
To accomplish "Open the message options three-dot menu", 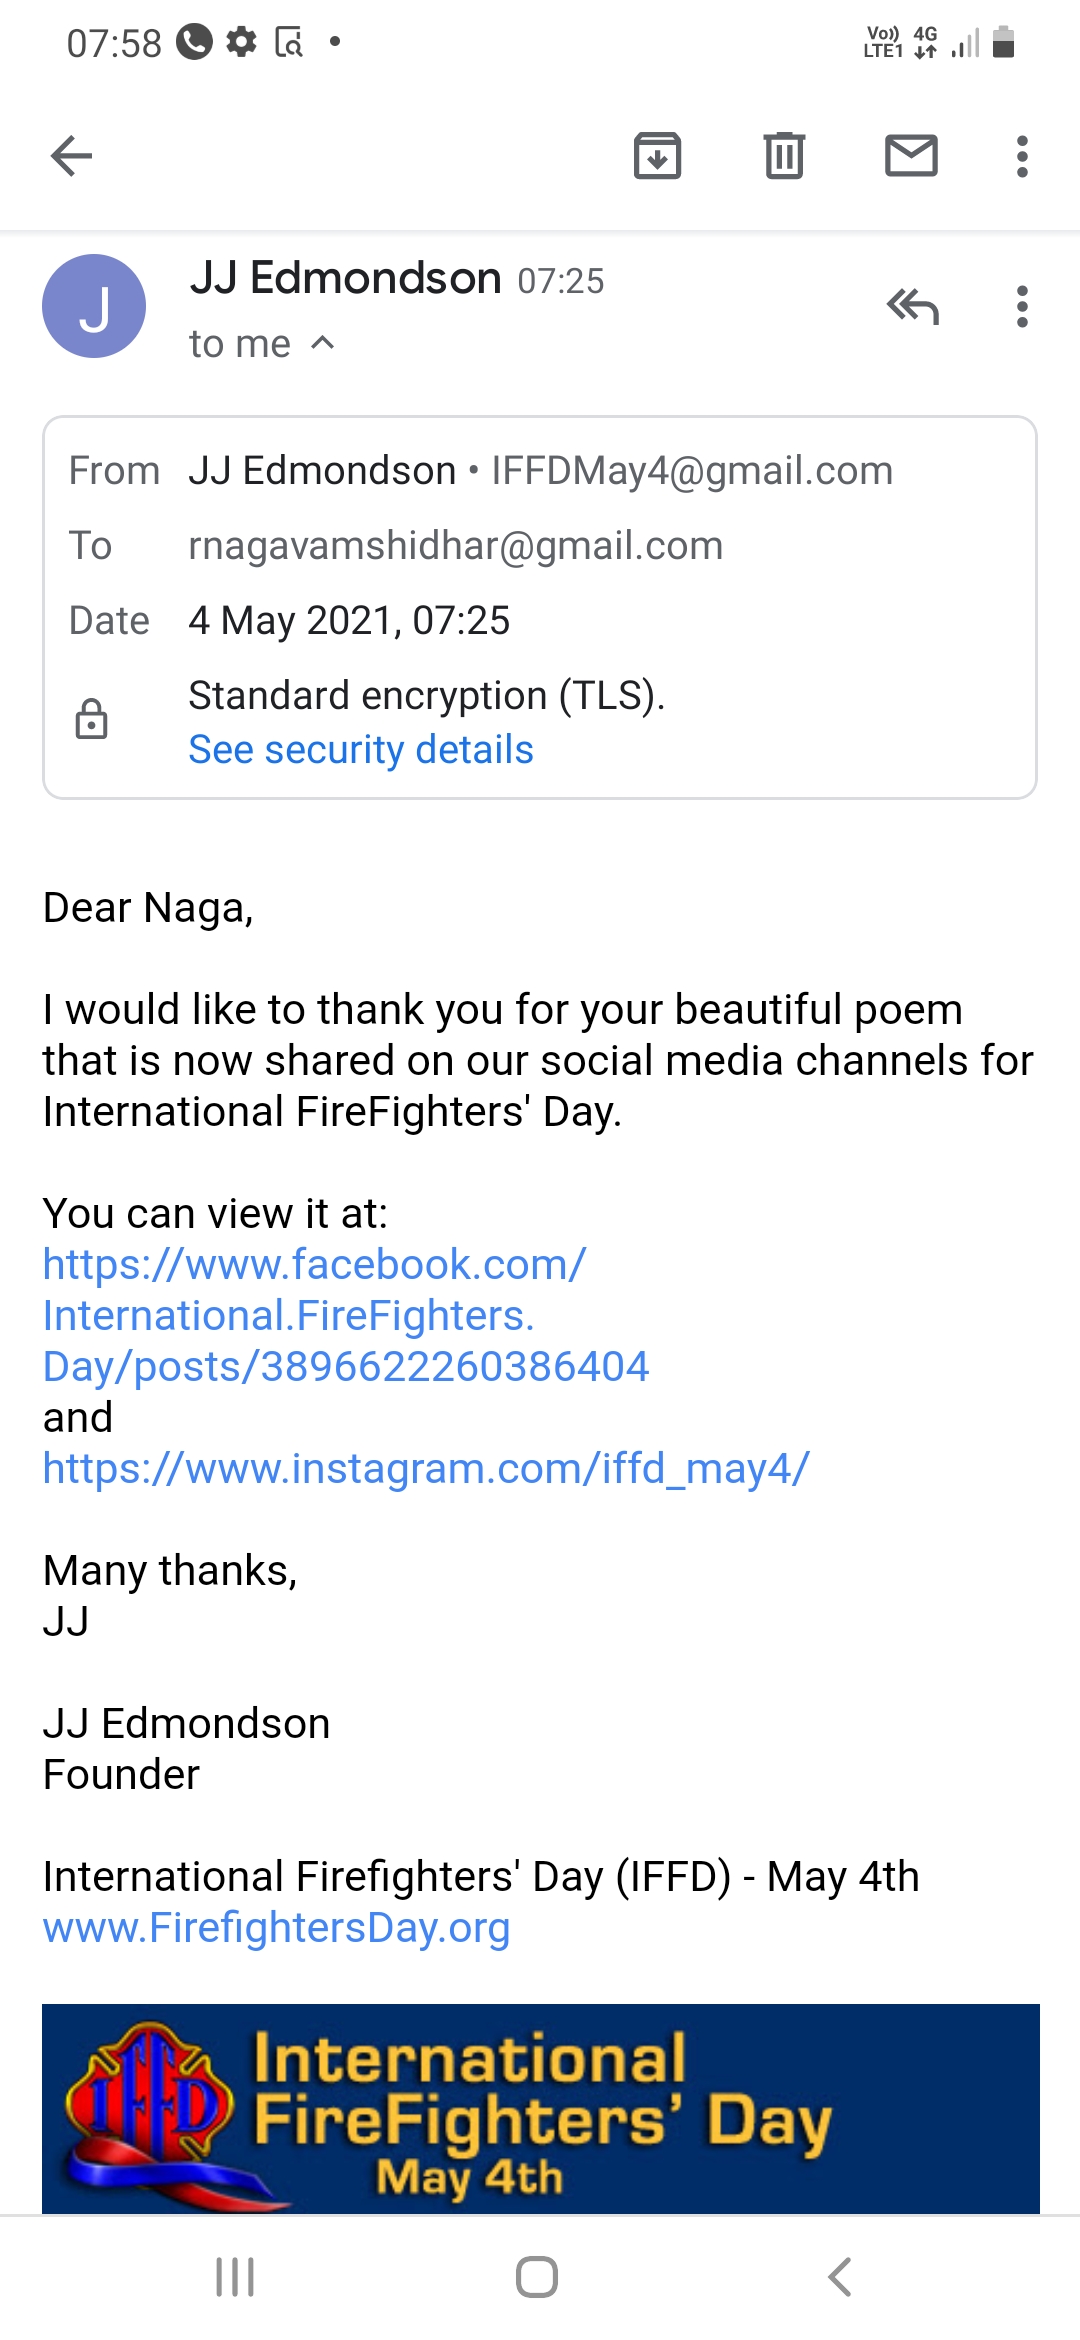I will point(1021,306).
